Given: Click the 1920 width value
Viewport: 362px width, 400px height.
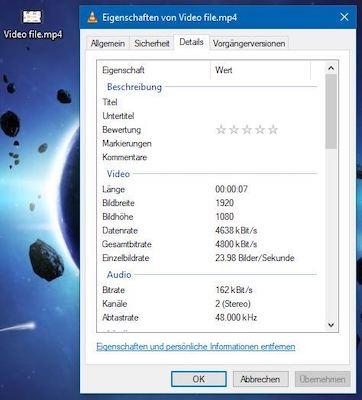Looking at the screenshot, I should click(225, 203).
